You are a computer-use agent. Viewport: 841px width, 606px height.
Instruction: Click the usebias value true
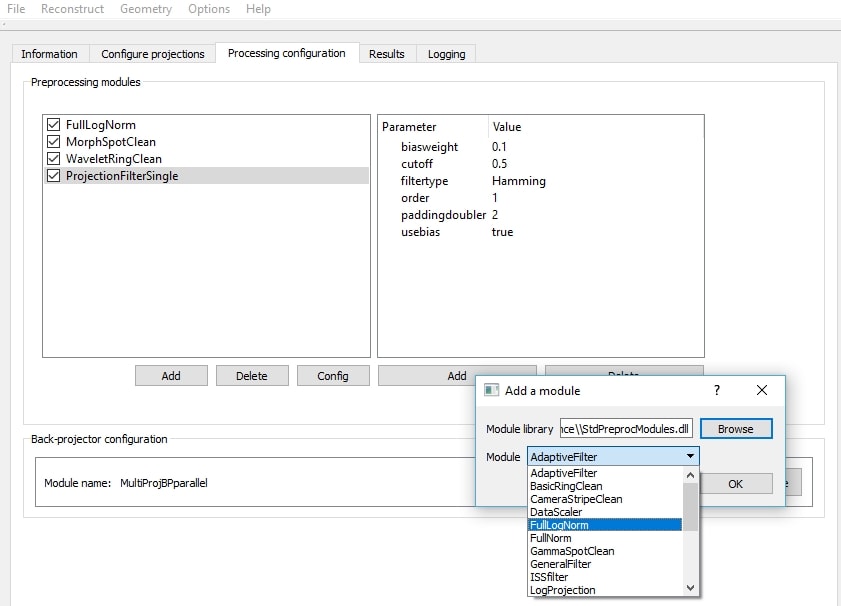(x=503, y=232)
